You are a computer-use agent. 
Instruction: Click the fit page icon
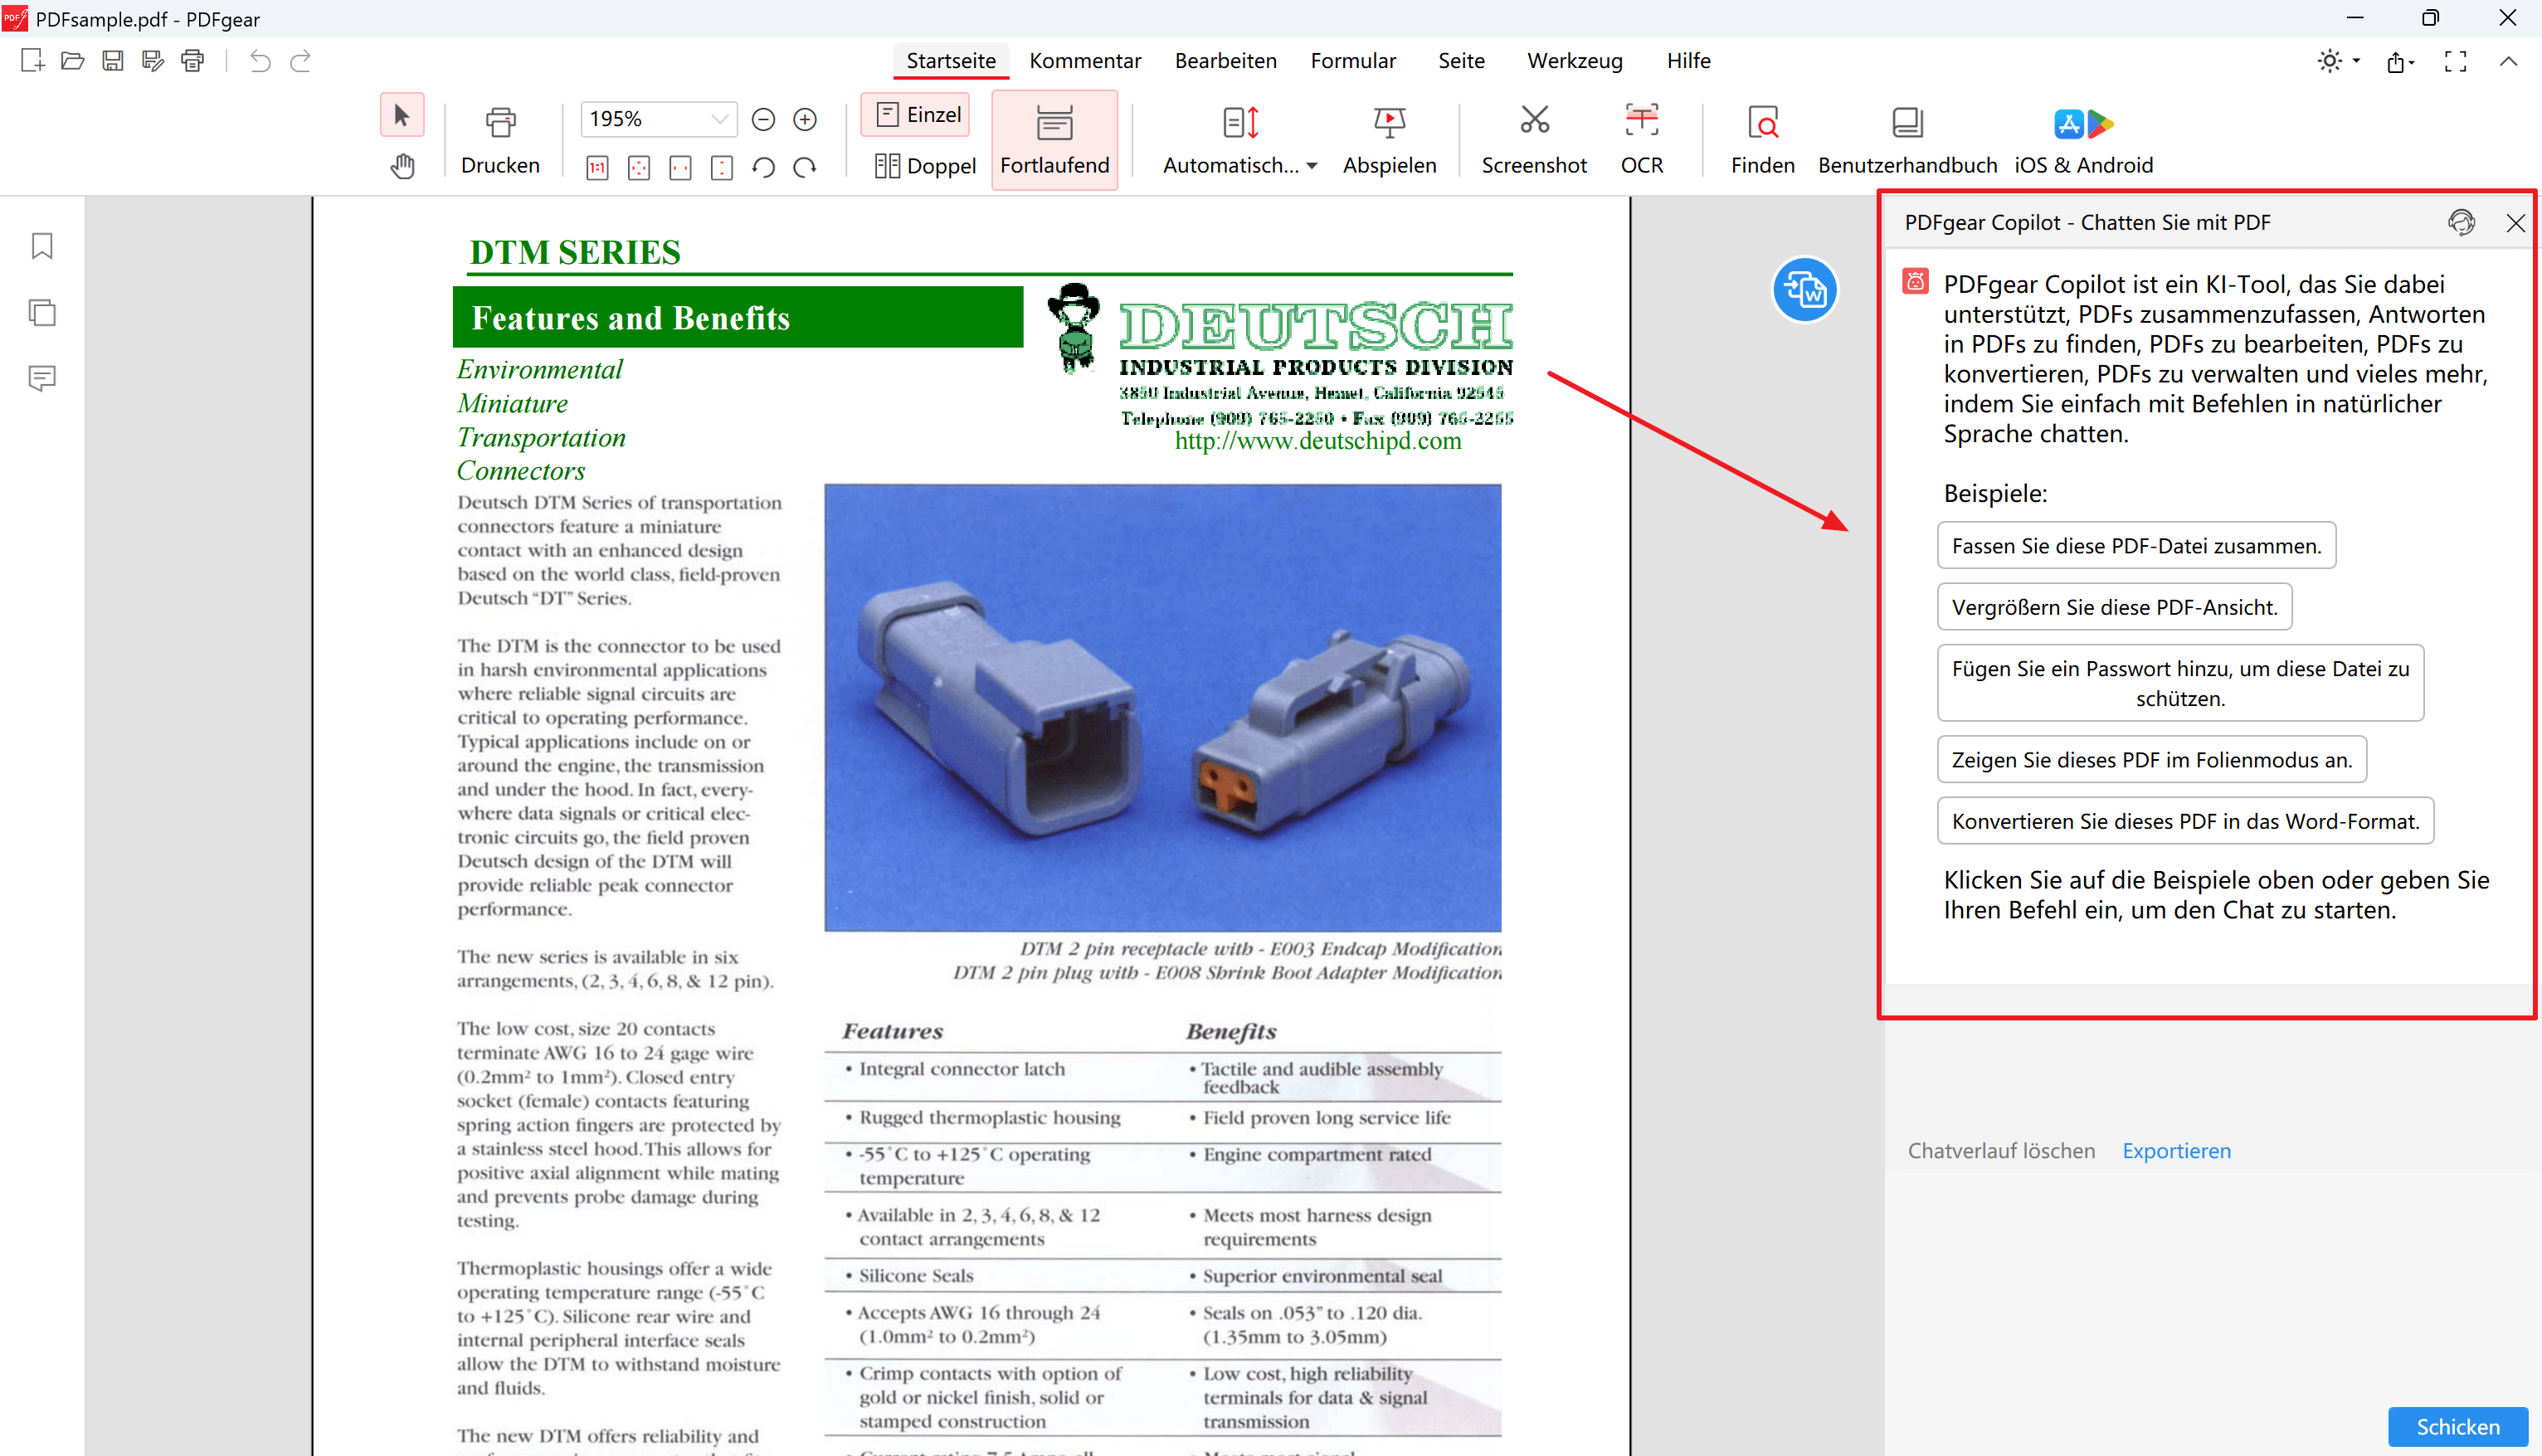point(639,167)
